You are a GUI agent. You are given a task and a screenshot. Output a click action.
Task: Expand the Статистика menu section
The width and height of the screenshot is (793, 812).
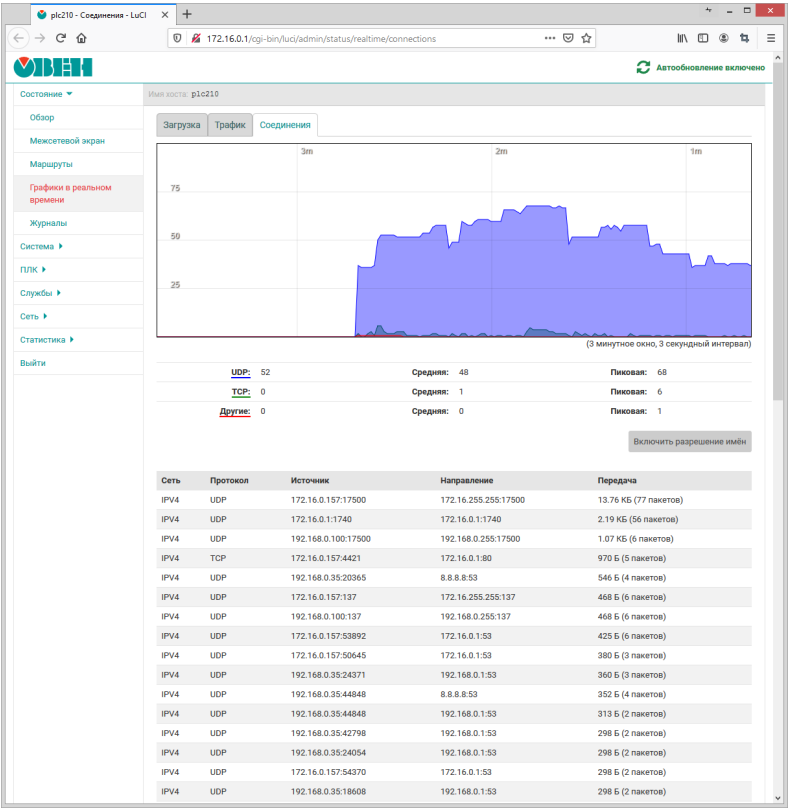tap(47, 340)
